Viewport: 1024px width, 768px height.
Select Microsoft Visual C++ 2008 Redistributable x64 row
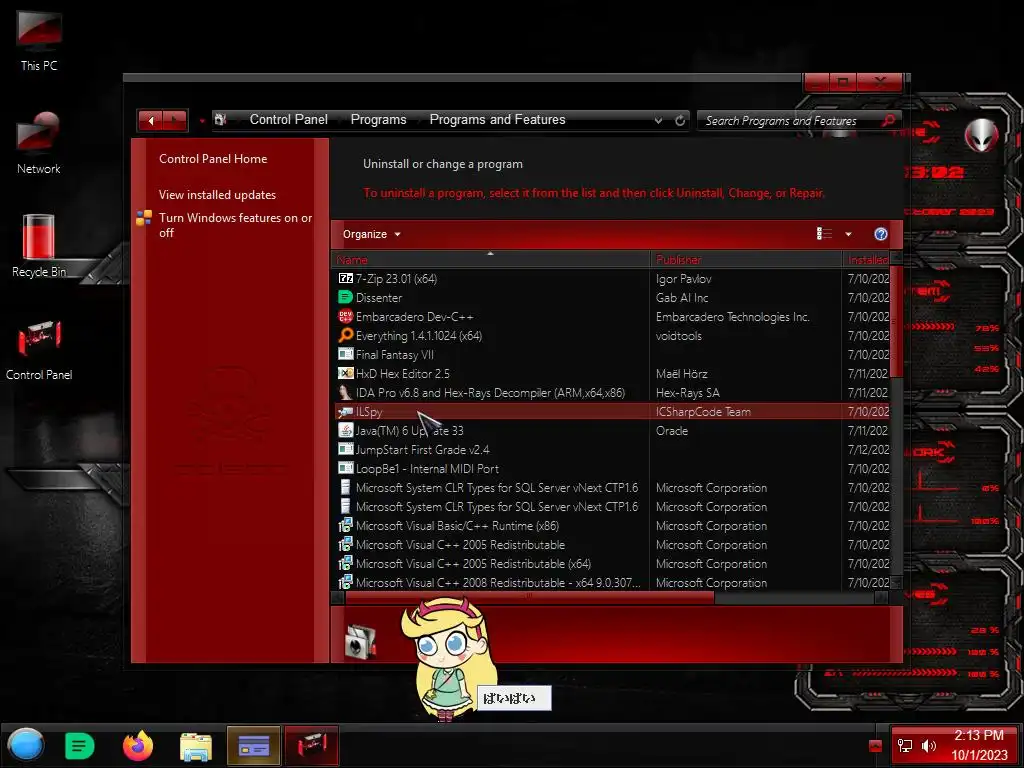coord(611,582)
